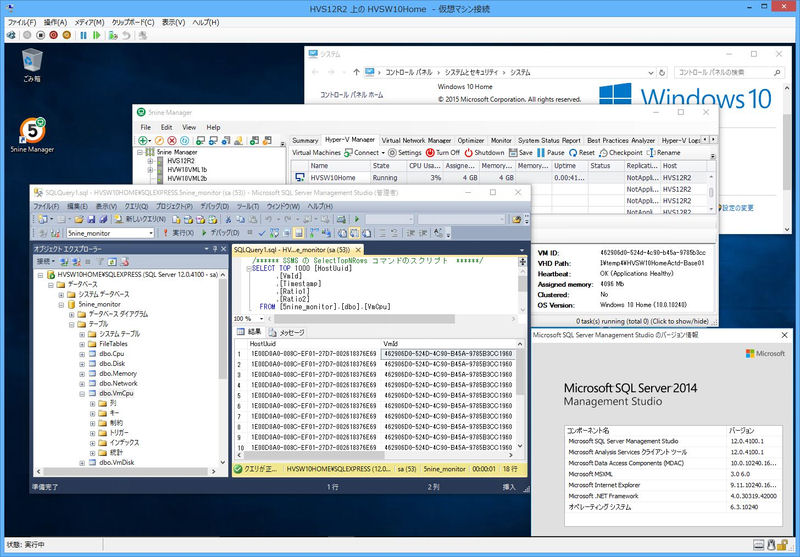The height and width of the screenshot is (557, 800).
Task: Expand the dbo.Cpu table node
Action: click(82, 354)
